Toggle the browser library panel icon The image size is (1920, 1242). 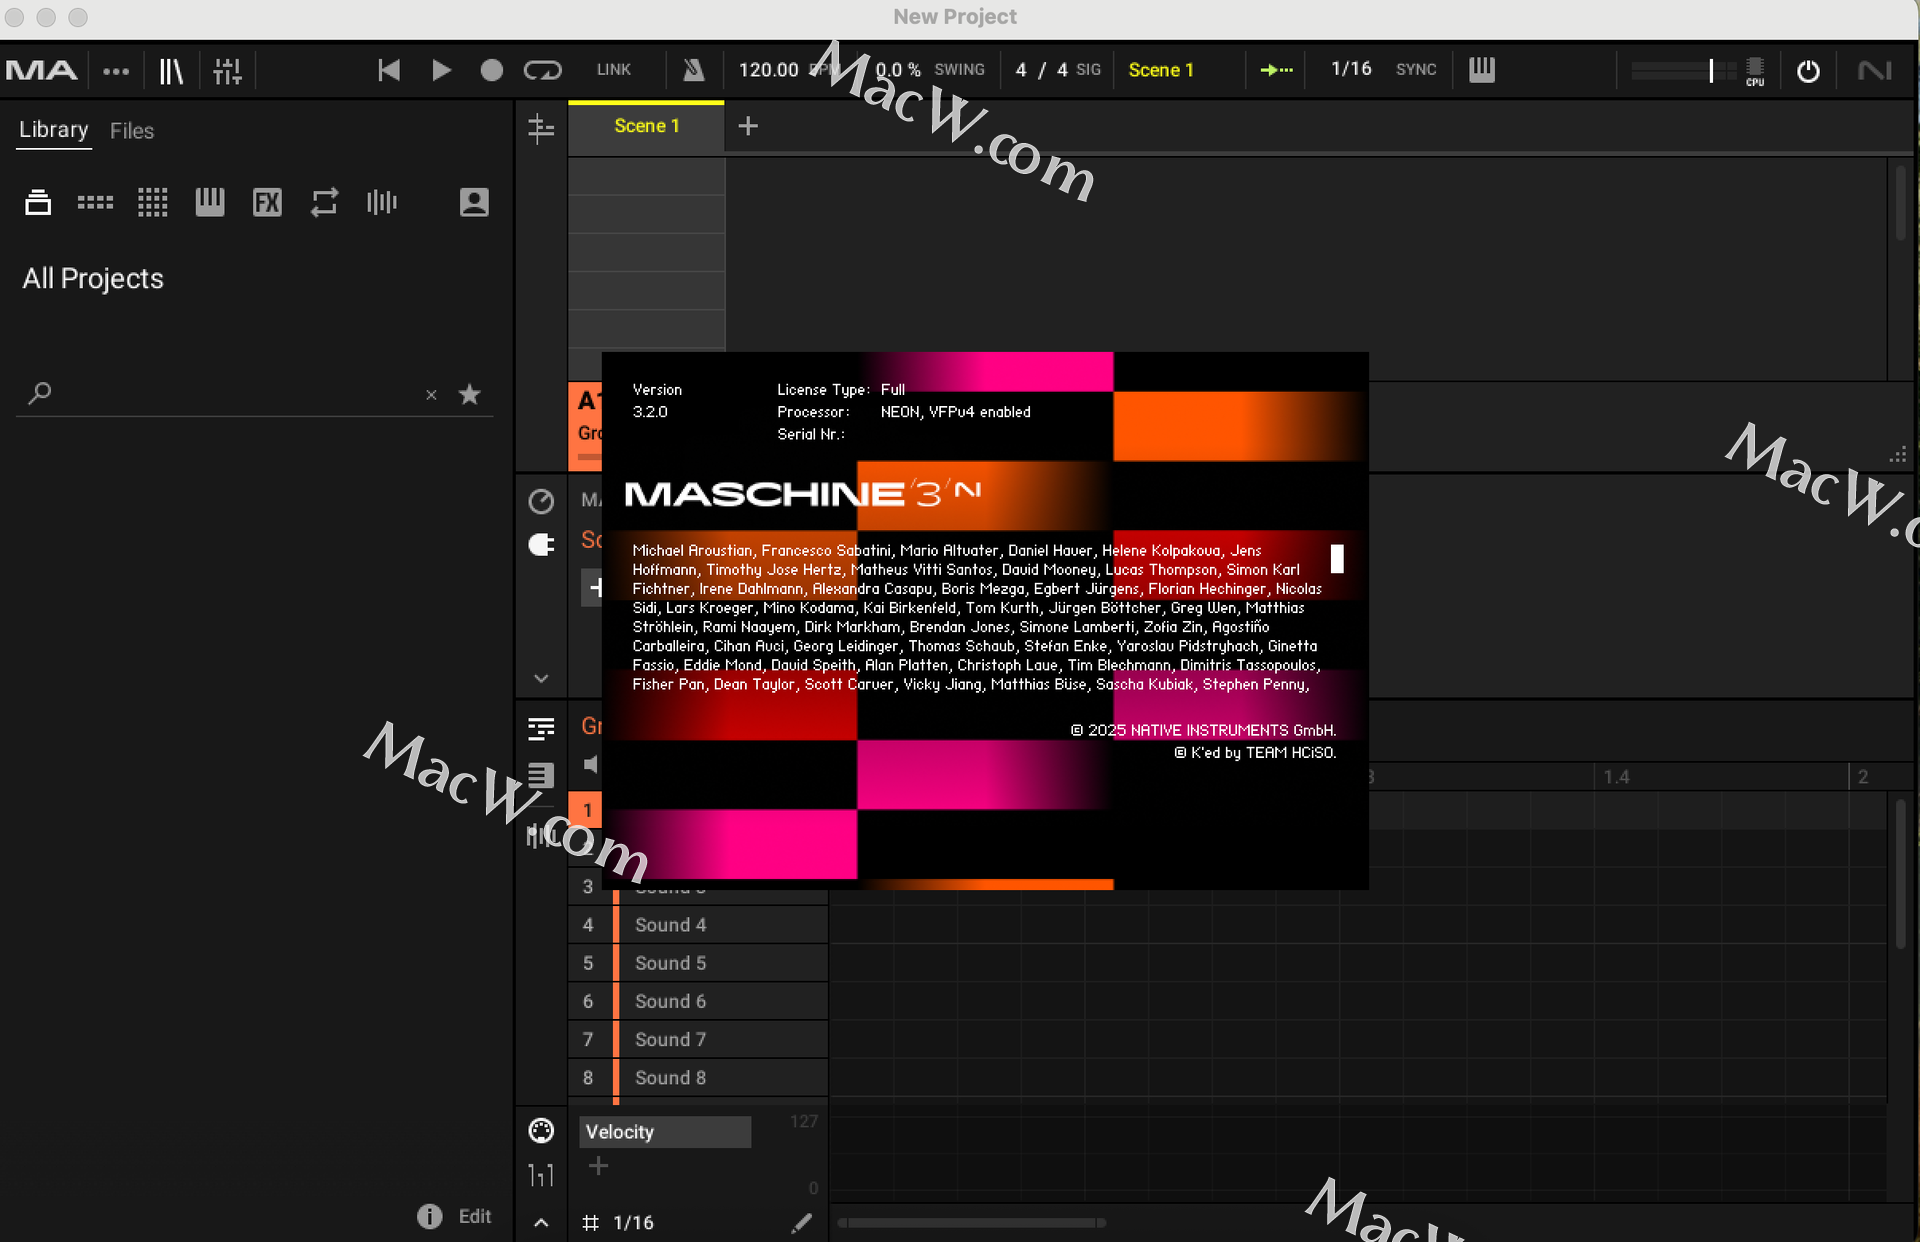coord(172,71)
